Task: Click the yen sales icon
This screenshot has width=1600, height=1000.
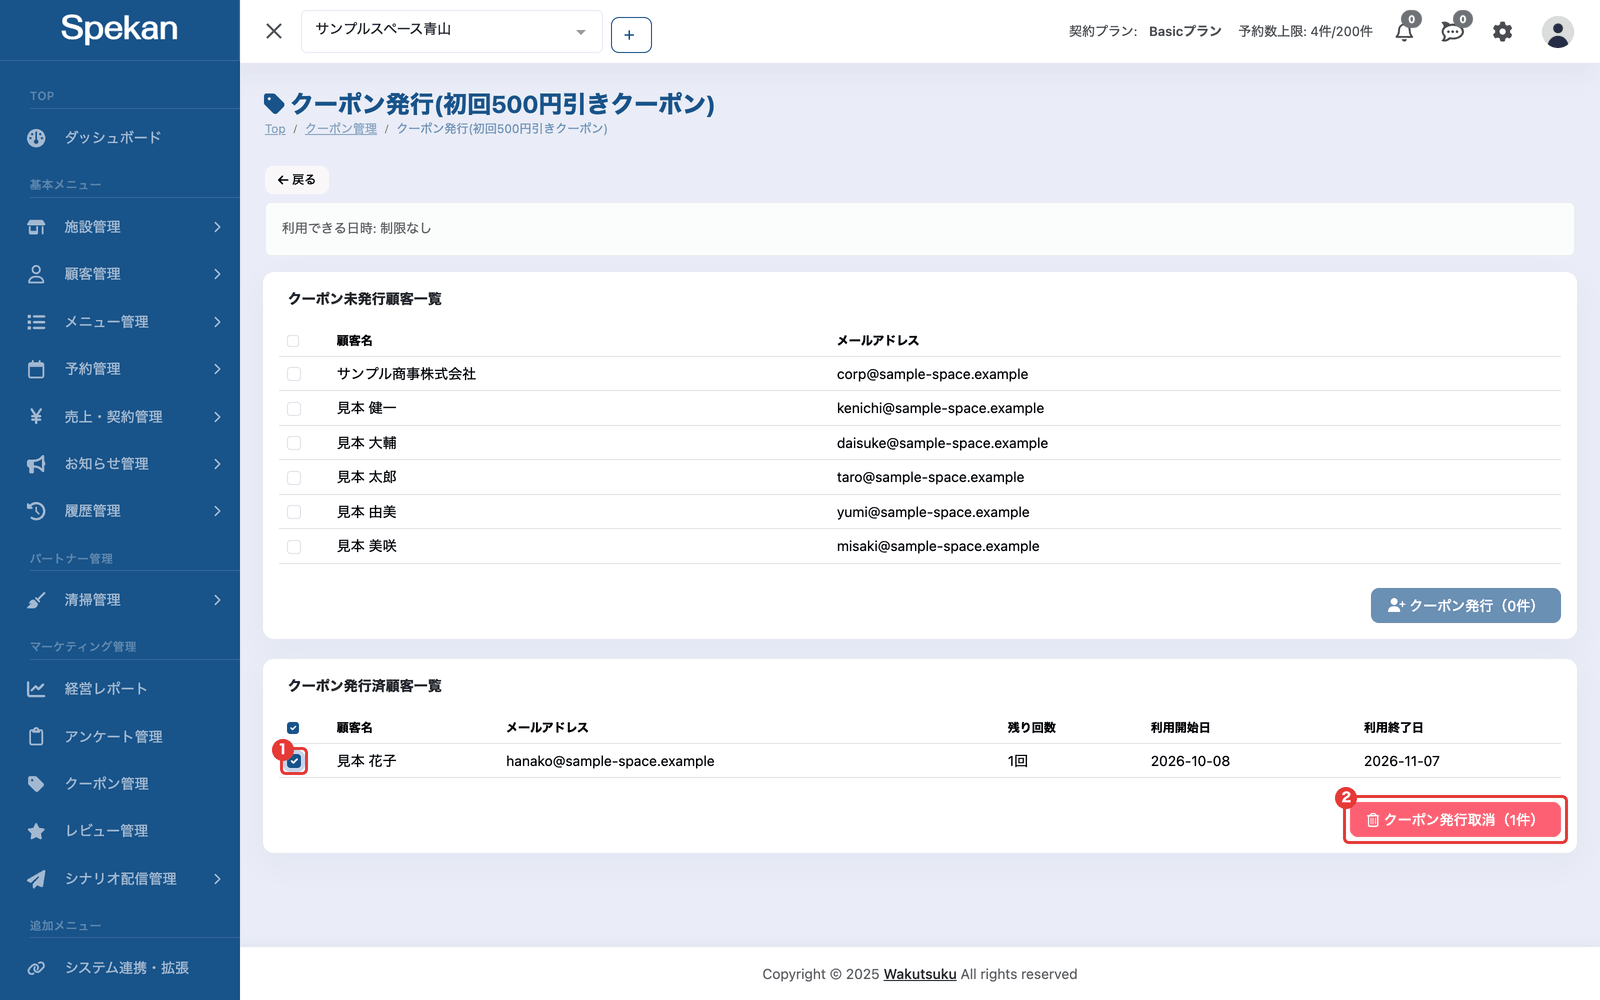Action: point(36,416)
